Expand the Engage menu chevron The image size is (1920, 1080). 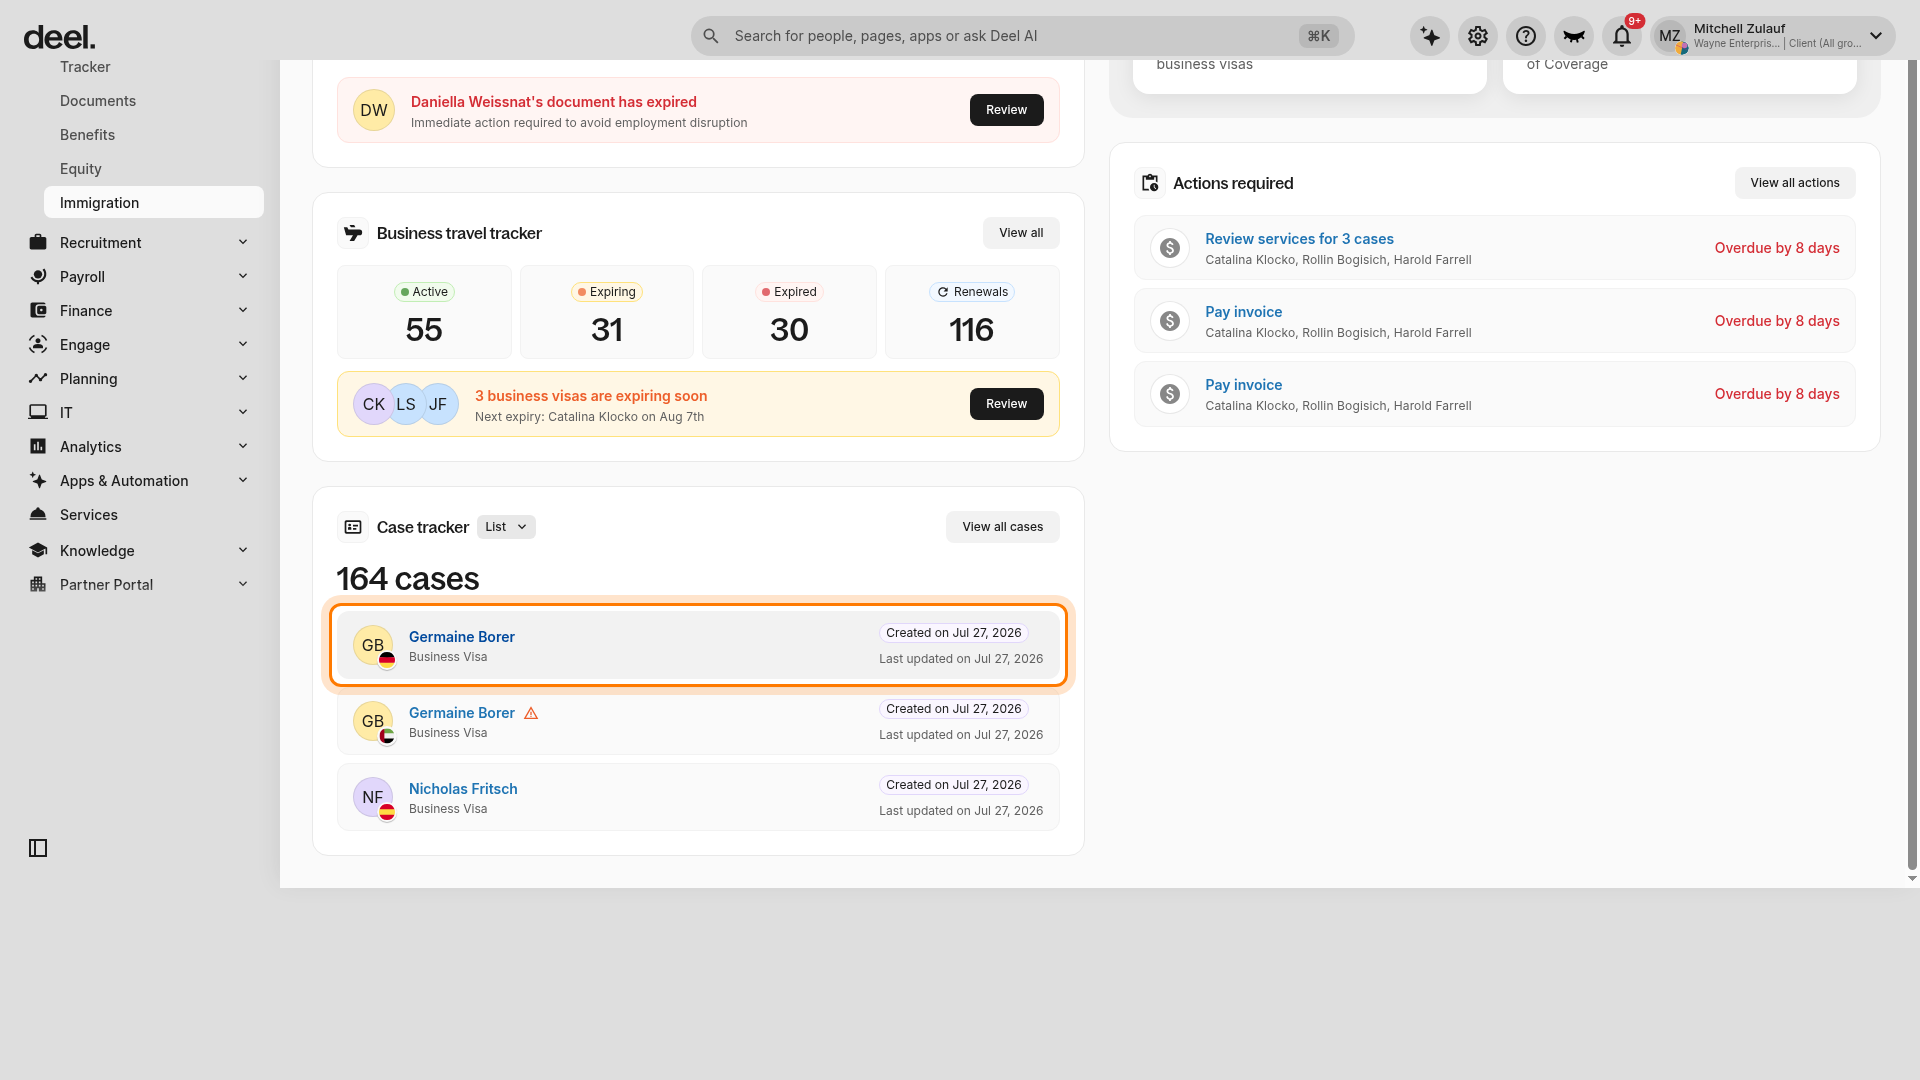pyautogui.click(x=243, y=344)
